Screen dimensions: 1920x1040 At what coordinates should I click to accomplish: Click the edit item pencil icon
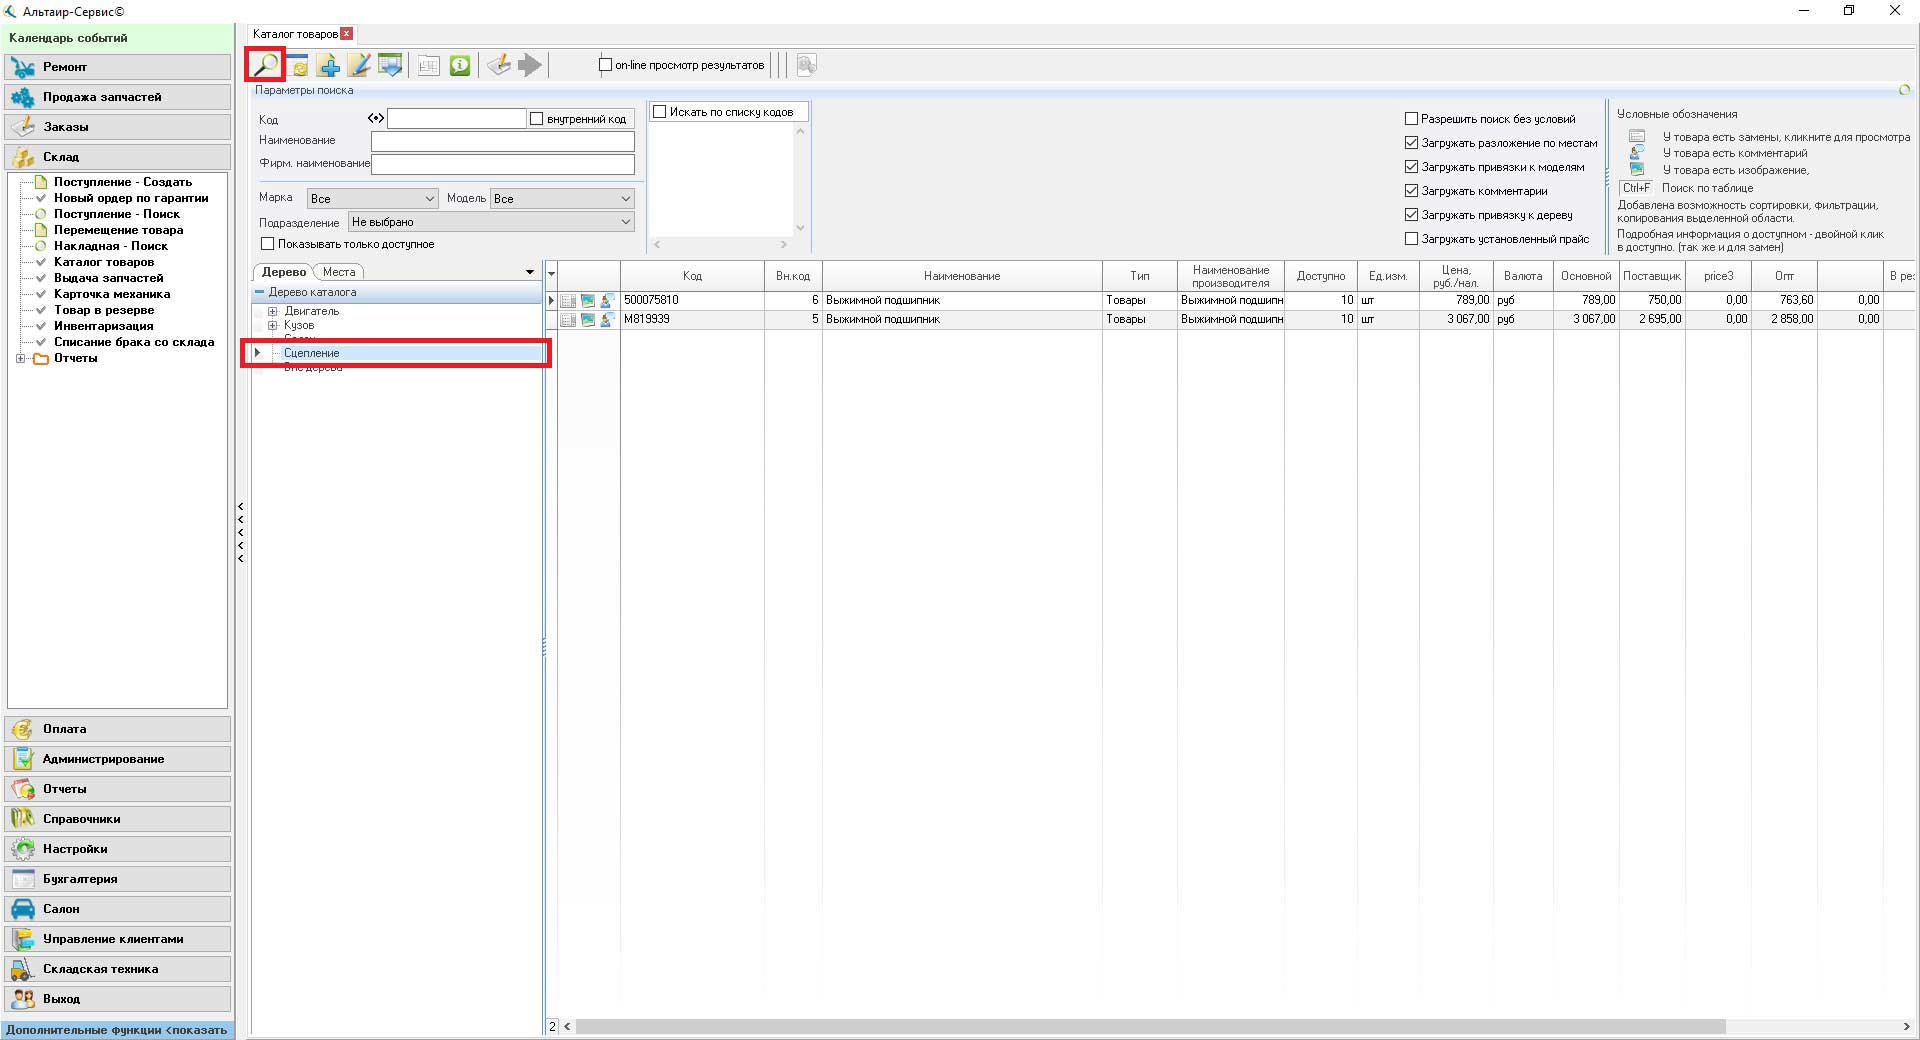pyautogui.click(x=359, y=66)
